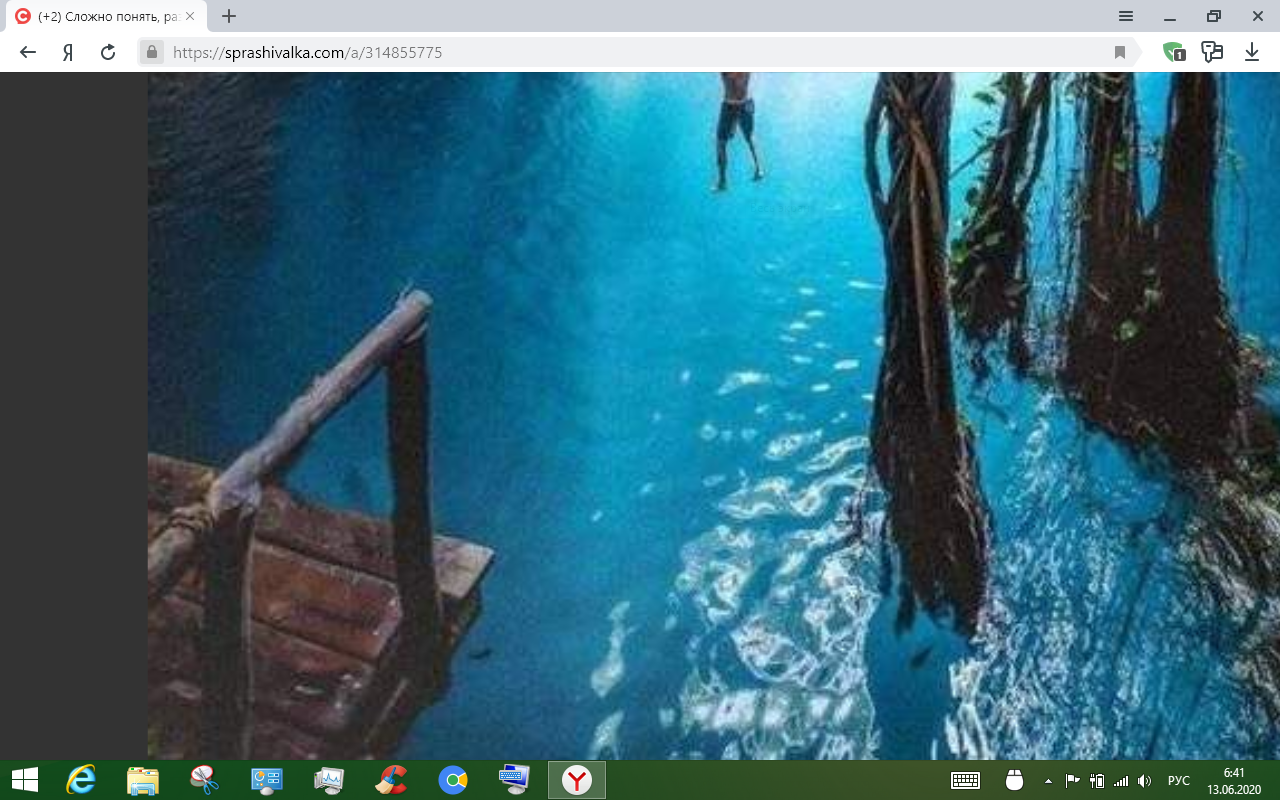Launch CCleaner from the taskbar
Screen dimensions: 1280x800
tap(391, 780)
